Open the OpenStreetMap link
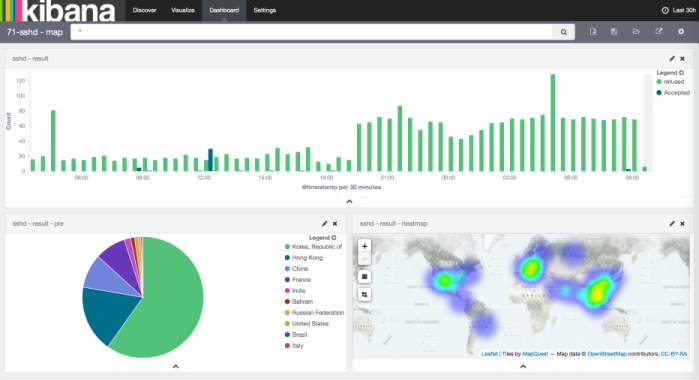The width and height of the screenshot is (699, 380). point(607,354)
